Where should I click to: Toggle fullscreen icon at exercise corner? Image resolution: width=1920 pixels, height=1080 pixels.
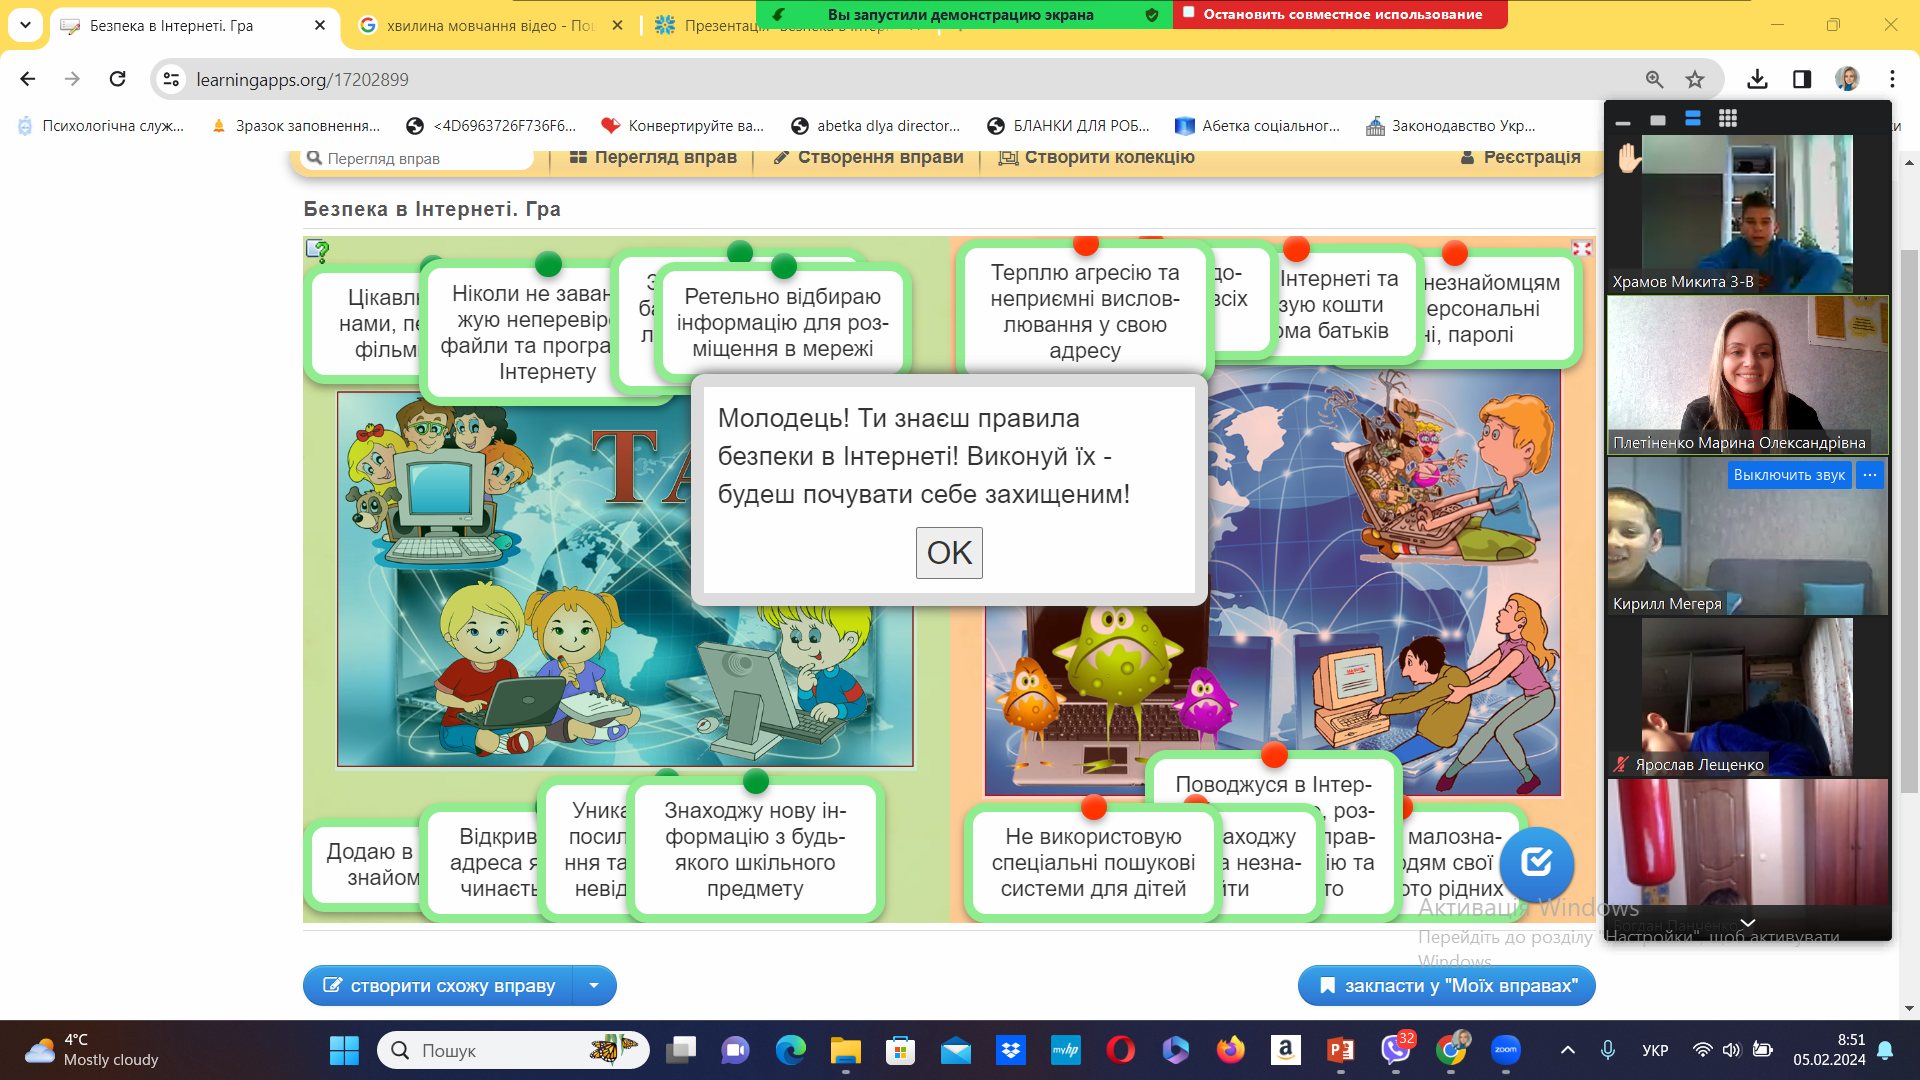tap(1581, 248)
